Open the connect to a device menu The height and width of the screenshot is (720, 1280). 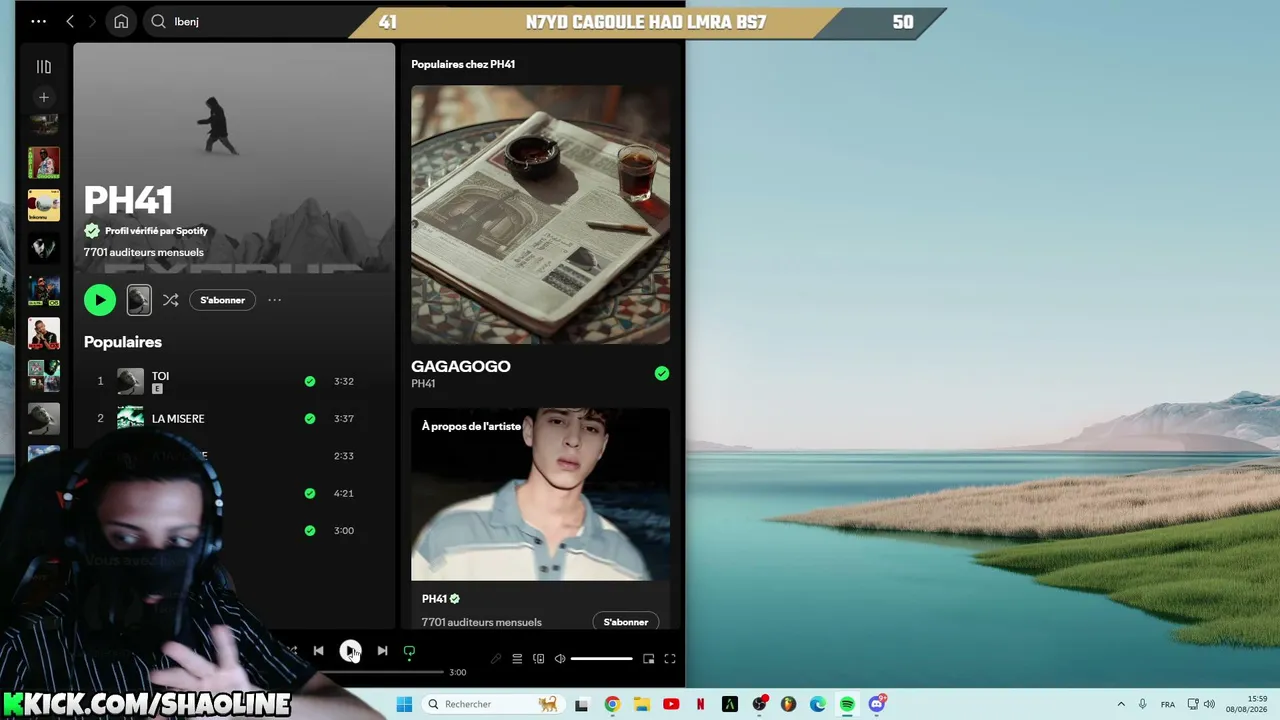click(x=538, y=659)
